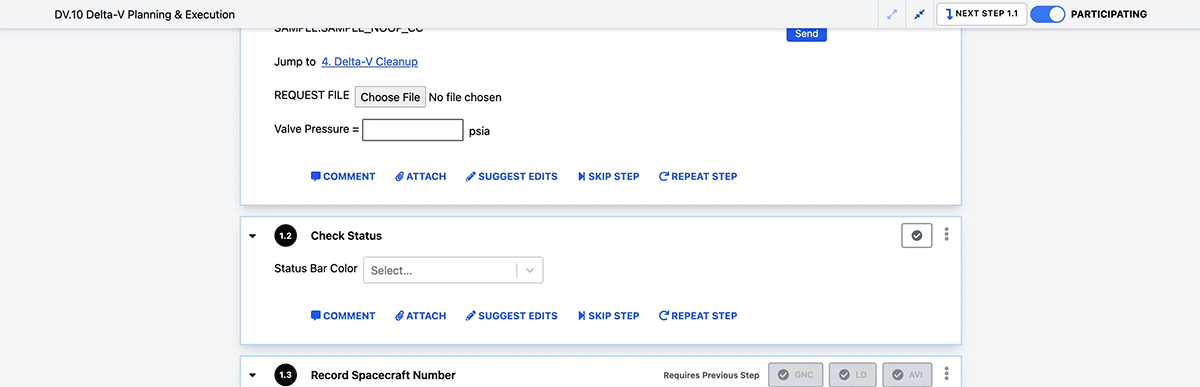Expand procedure view with expand-arrows icon
1200x387 pixels.
pos(892,15)
